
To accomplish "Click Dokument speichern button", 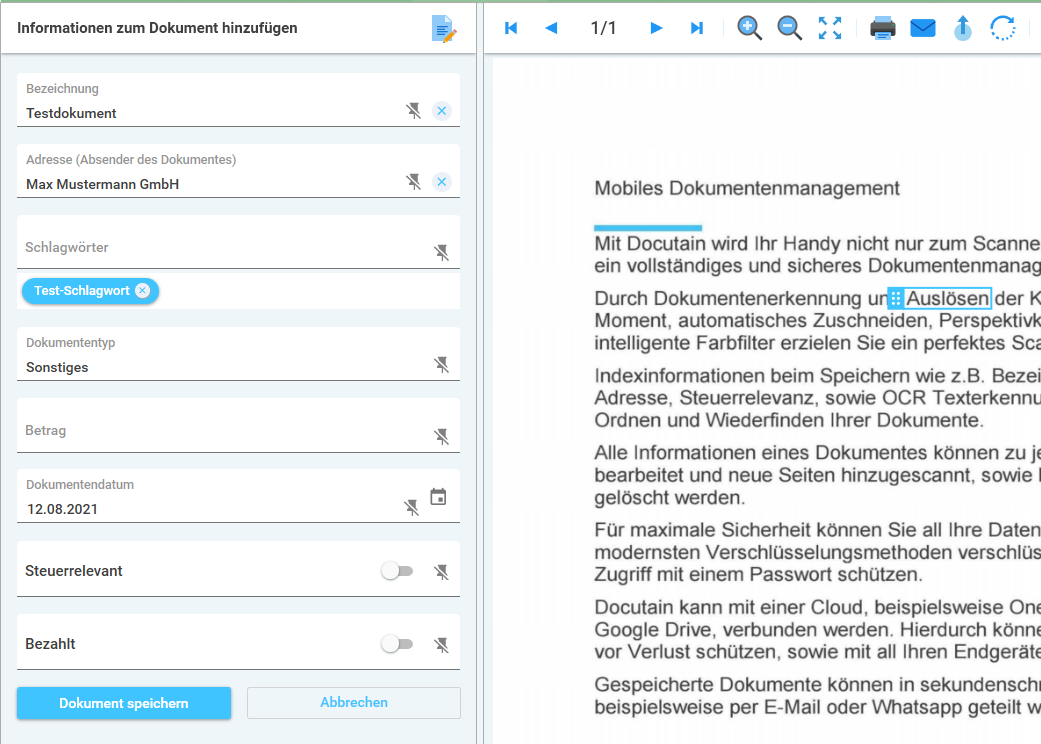I will [x=124, y=703].
